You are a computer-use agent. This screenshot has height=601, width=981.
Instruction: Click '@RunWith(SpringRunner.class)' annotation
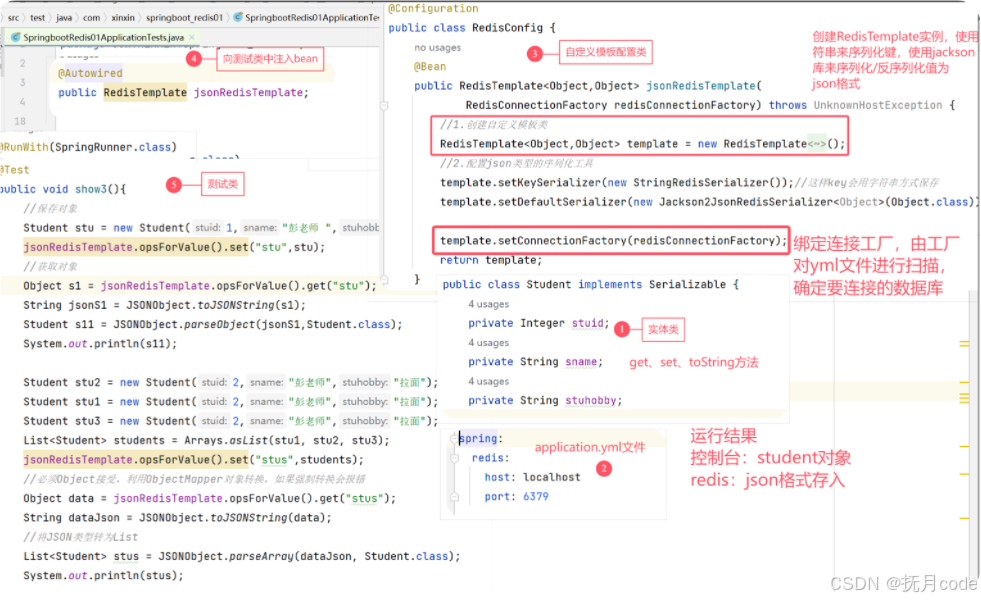pyautogui.click(x=88, y=148)
